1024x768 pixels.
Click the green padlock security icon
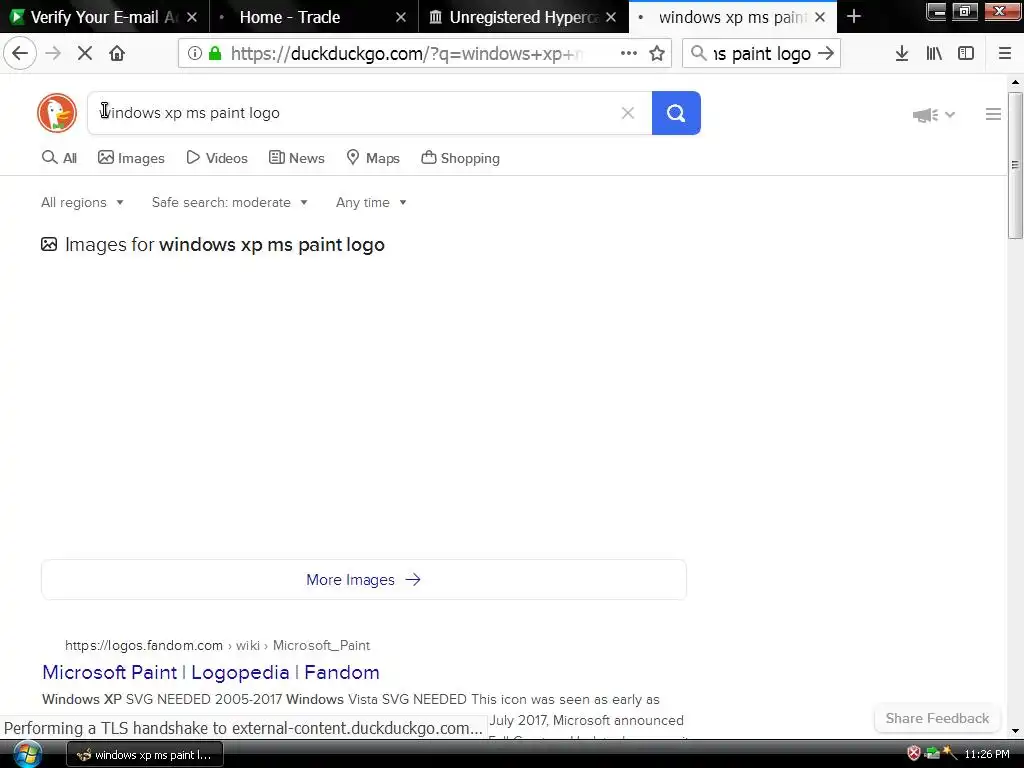(215, 54)
